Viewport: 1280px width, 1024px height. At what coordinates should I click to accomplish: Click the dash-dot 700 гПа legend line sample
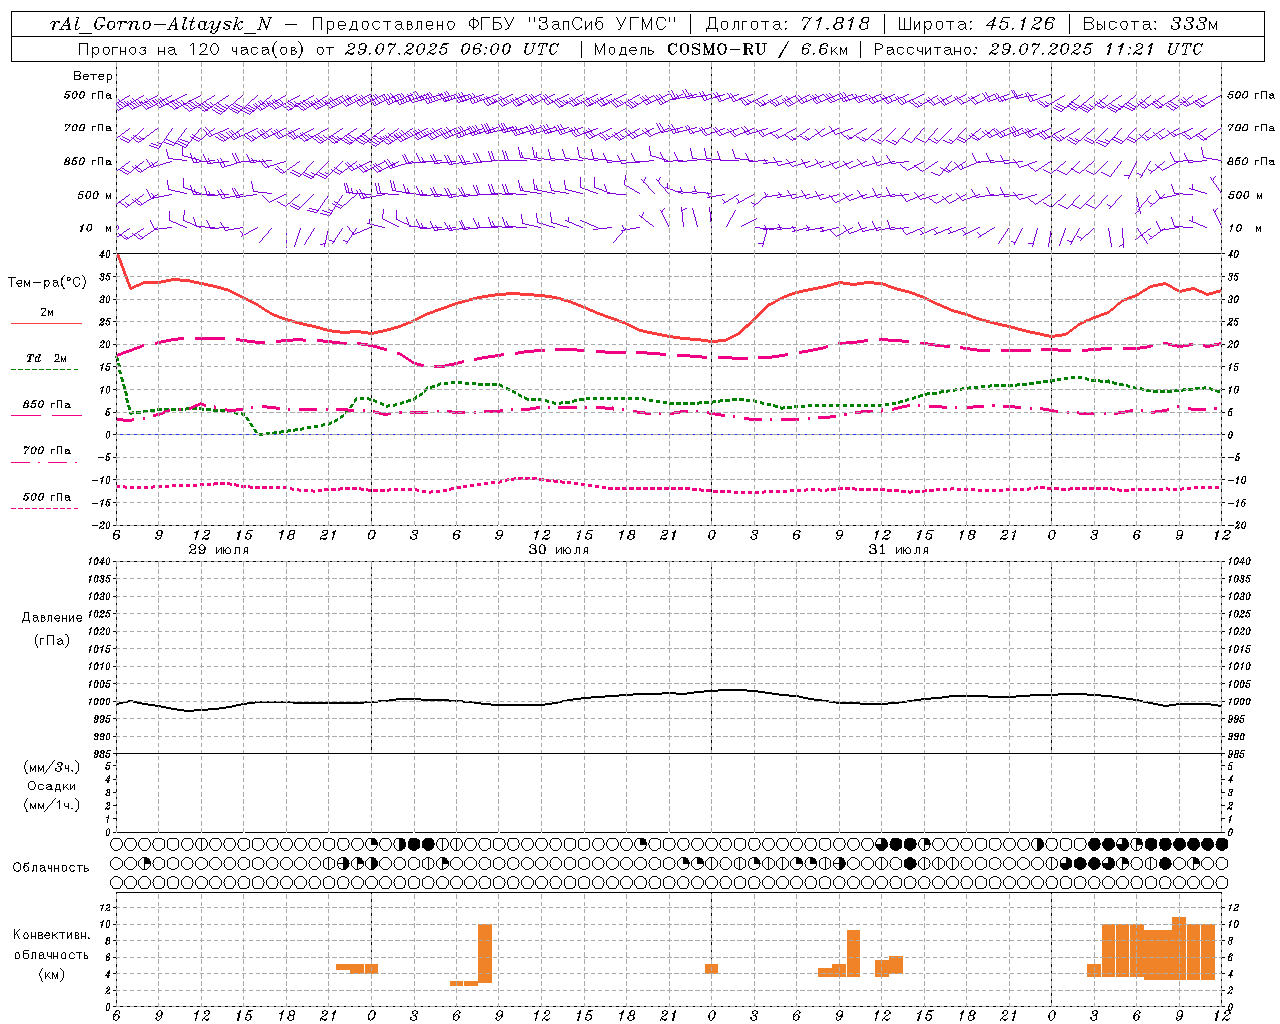pyautogui.click(x=46, y=462)
